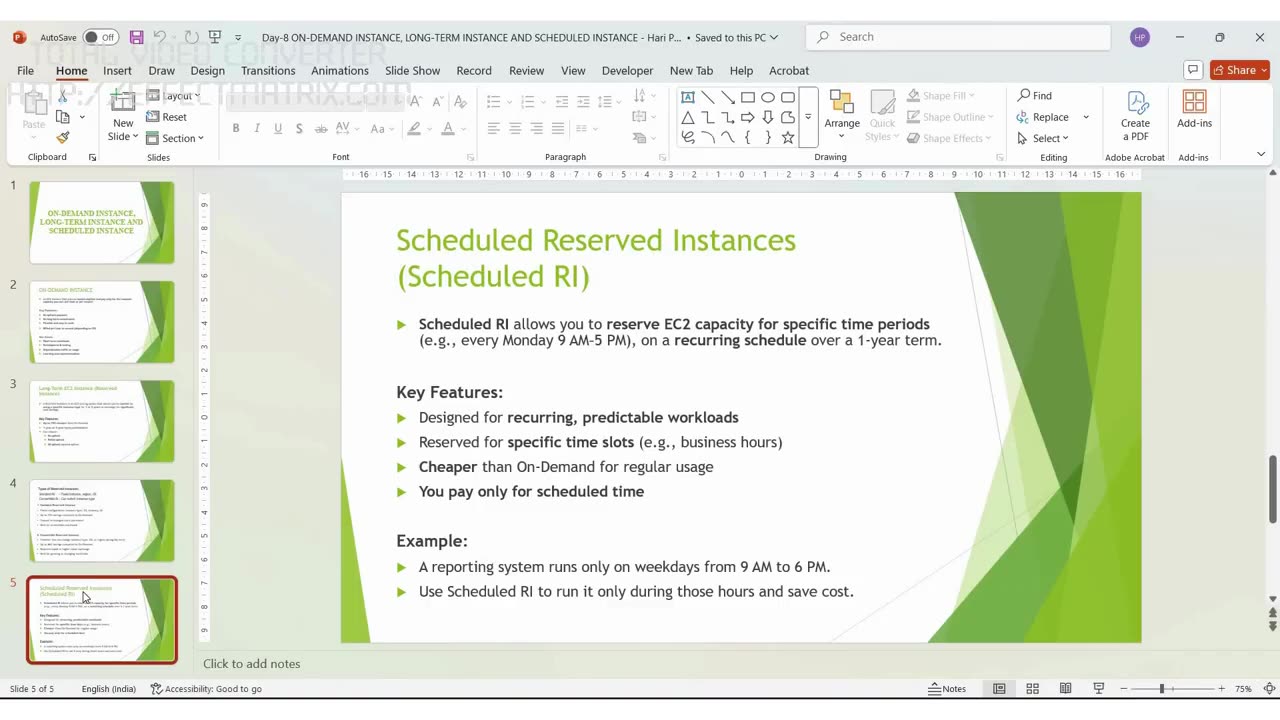Click Fit slide to window icon
The height and width of the screenshot is (720, 1280).
pos(1269,688)
